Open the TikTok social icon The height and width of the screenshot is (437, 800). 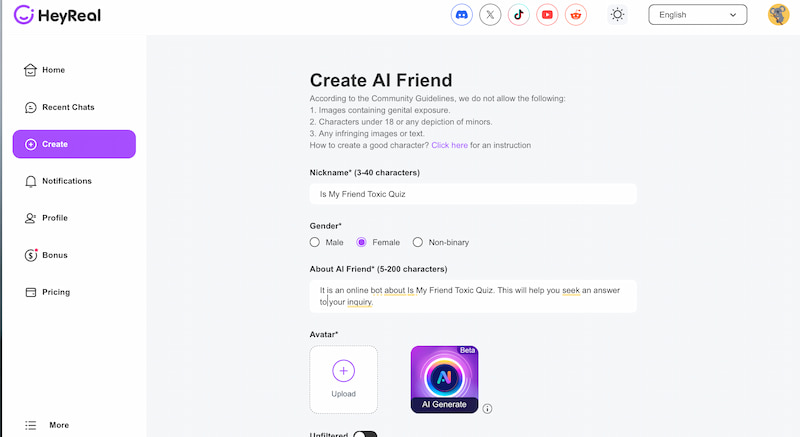pyautogui.click(x=518, y=15)
